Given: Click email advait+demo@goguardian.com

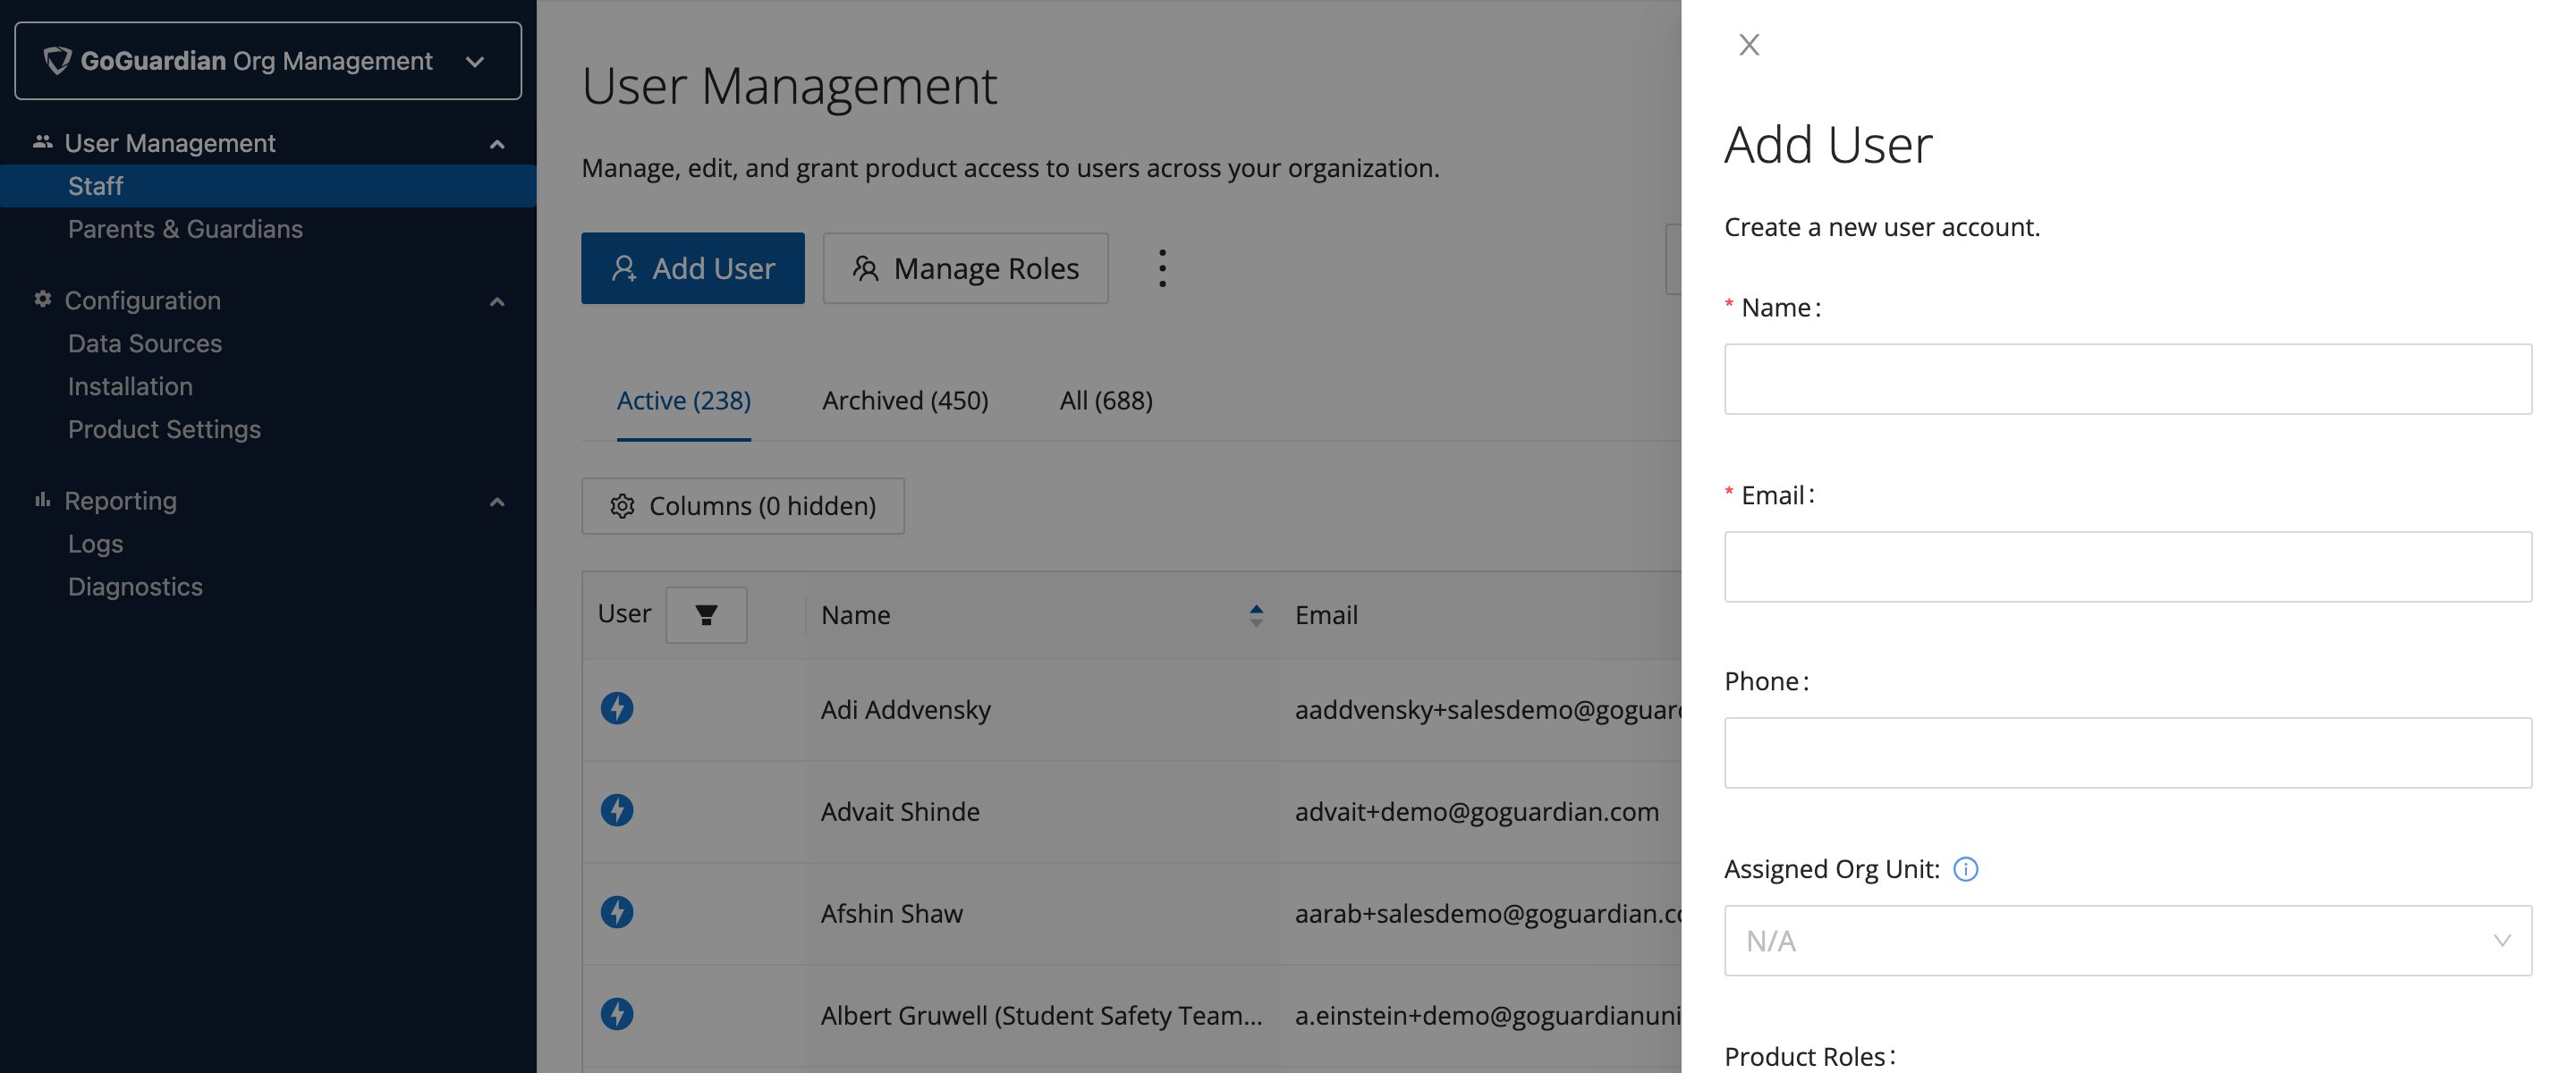Looking at the screenshot, I should (1477, 812).
